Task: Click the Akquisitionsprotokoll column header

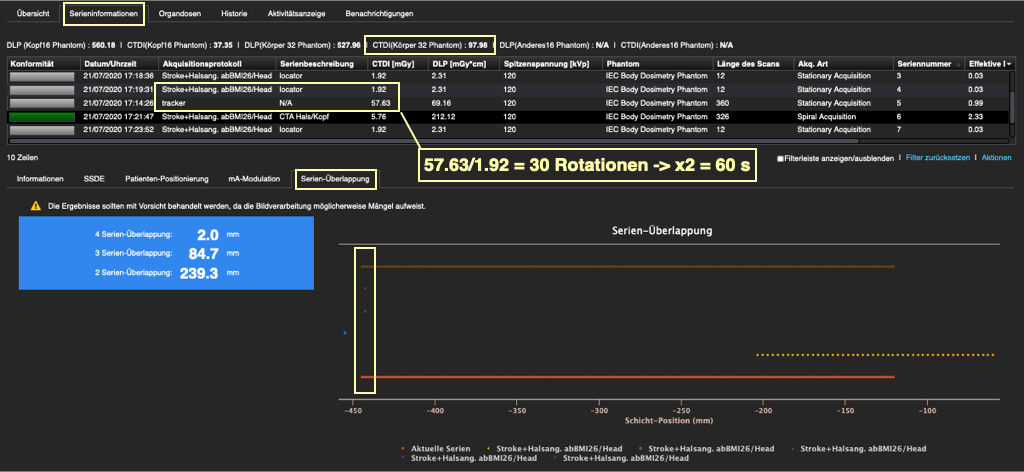Action: click(x=217, y=64)
